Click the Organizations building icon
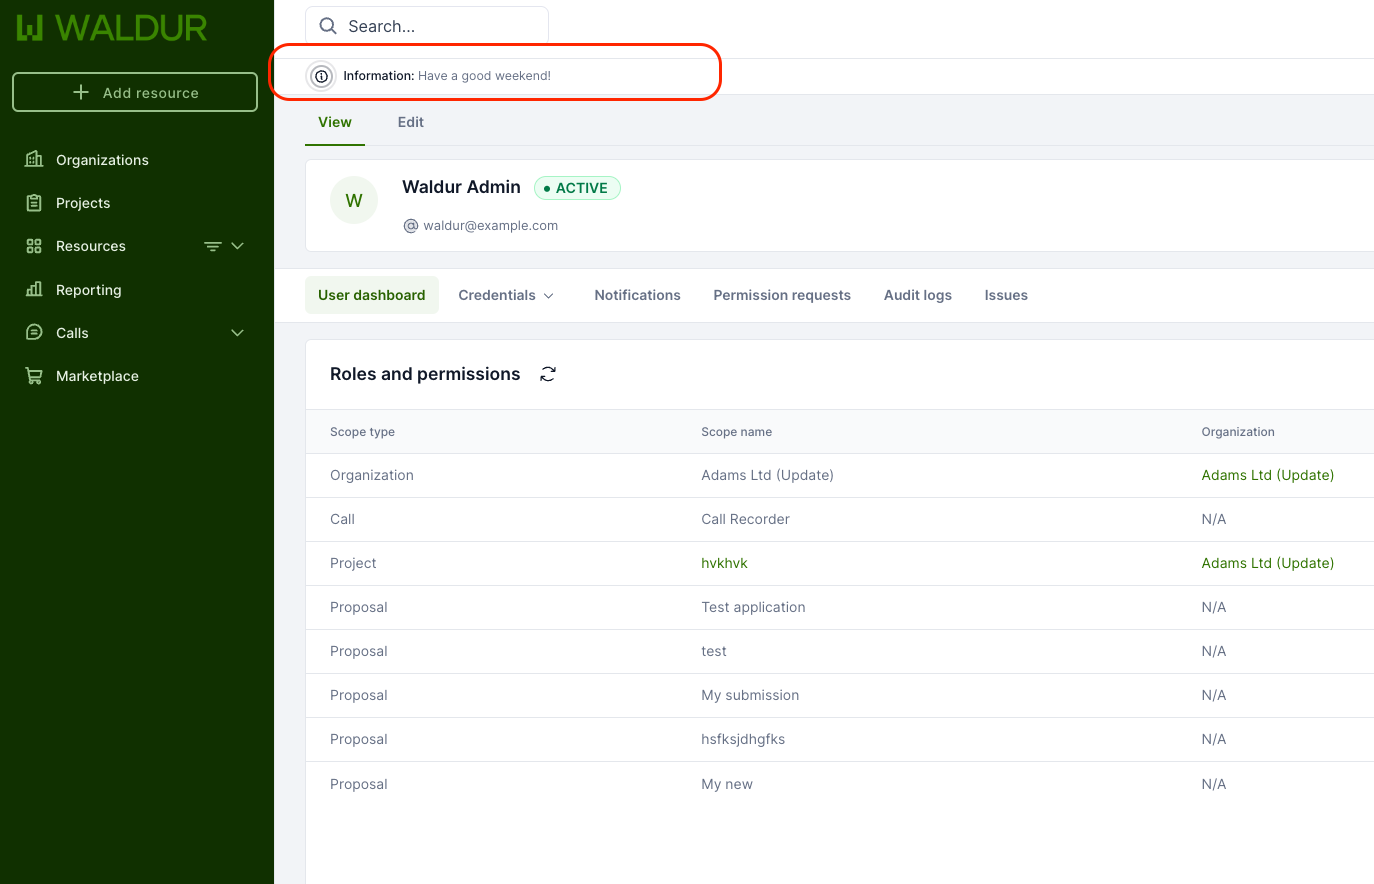The image size is (1374, 884). point(34,160)
